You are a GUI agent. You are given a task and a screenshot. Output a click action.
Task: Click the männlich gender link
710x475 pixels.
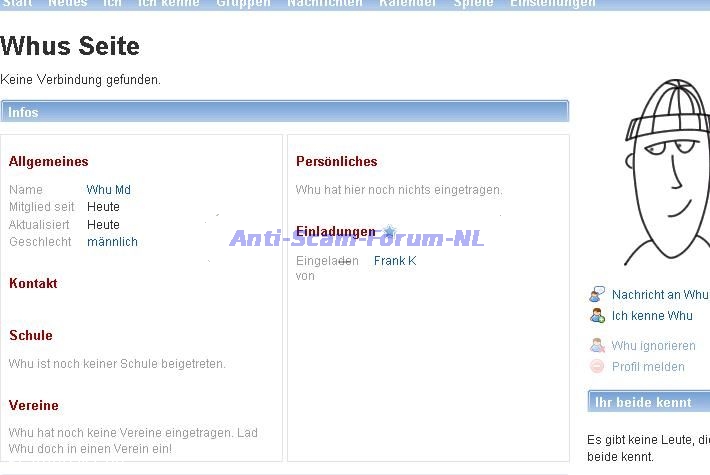click(112, 242)
